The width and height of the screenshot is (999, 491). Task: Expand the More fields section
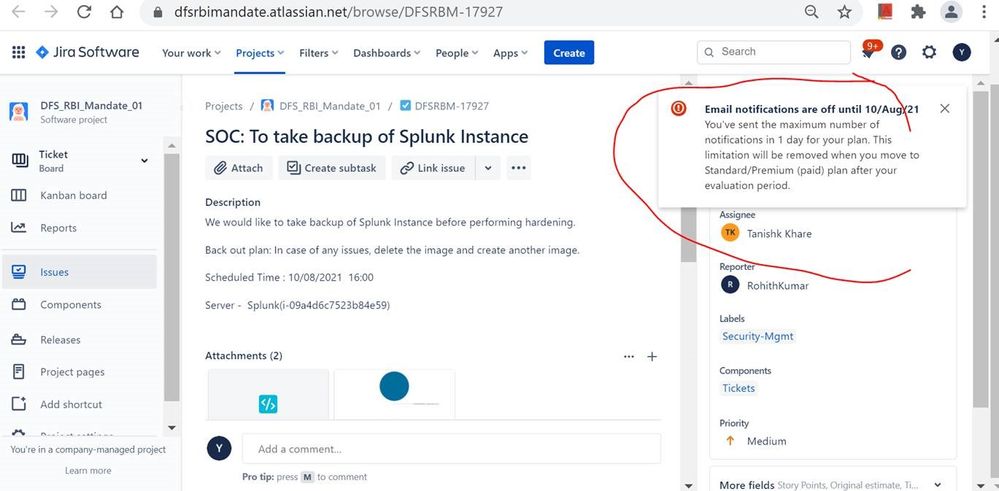[x=833, y=485]
